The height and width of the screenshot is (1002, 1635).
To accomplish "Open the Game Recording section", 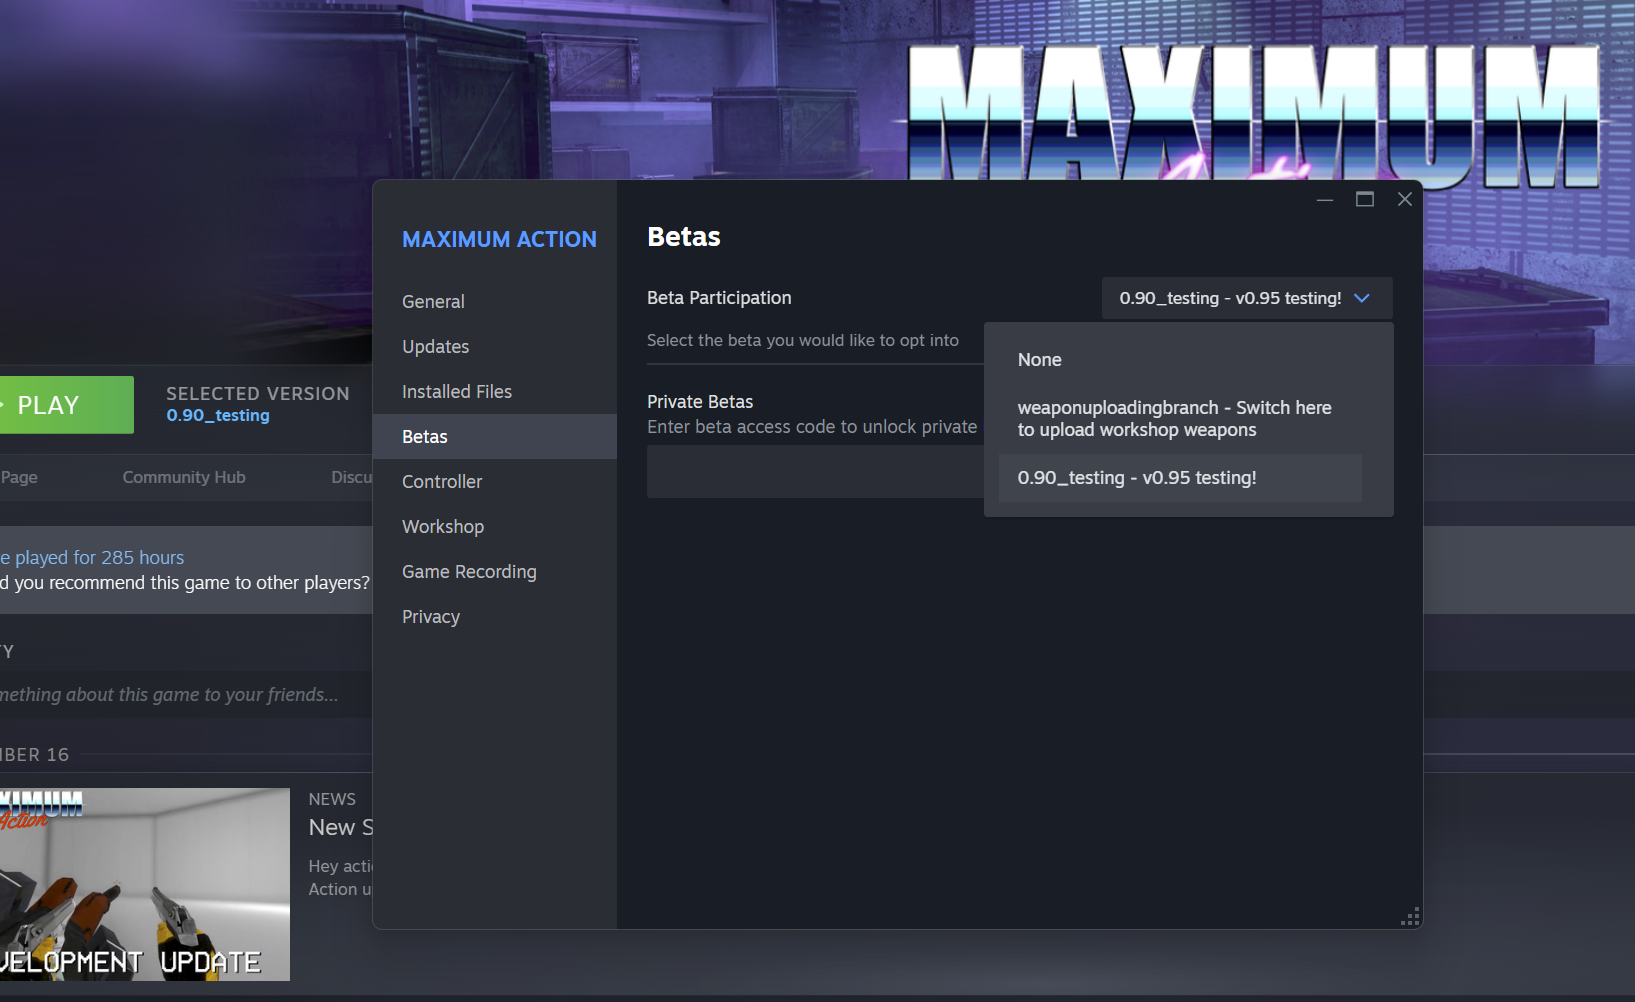I will [495, 572].
